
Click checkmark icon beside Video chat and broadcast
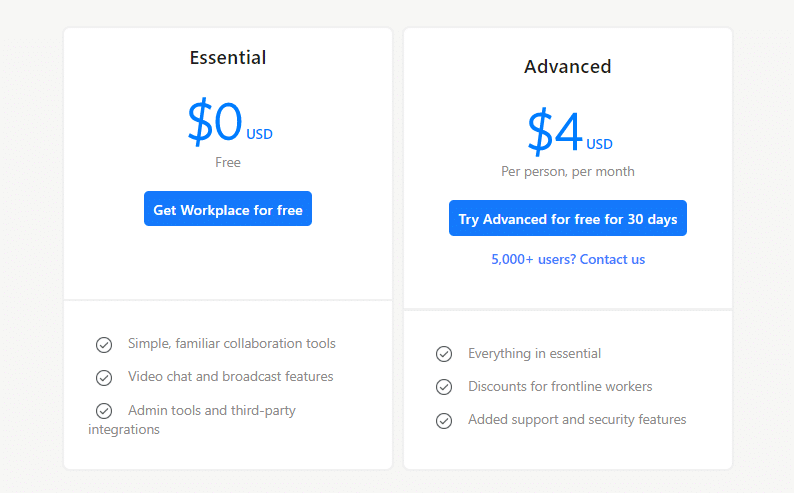pyautogui.click(x=104, y=378)
